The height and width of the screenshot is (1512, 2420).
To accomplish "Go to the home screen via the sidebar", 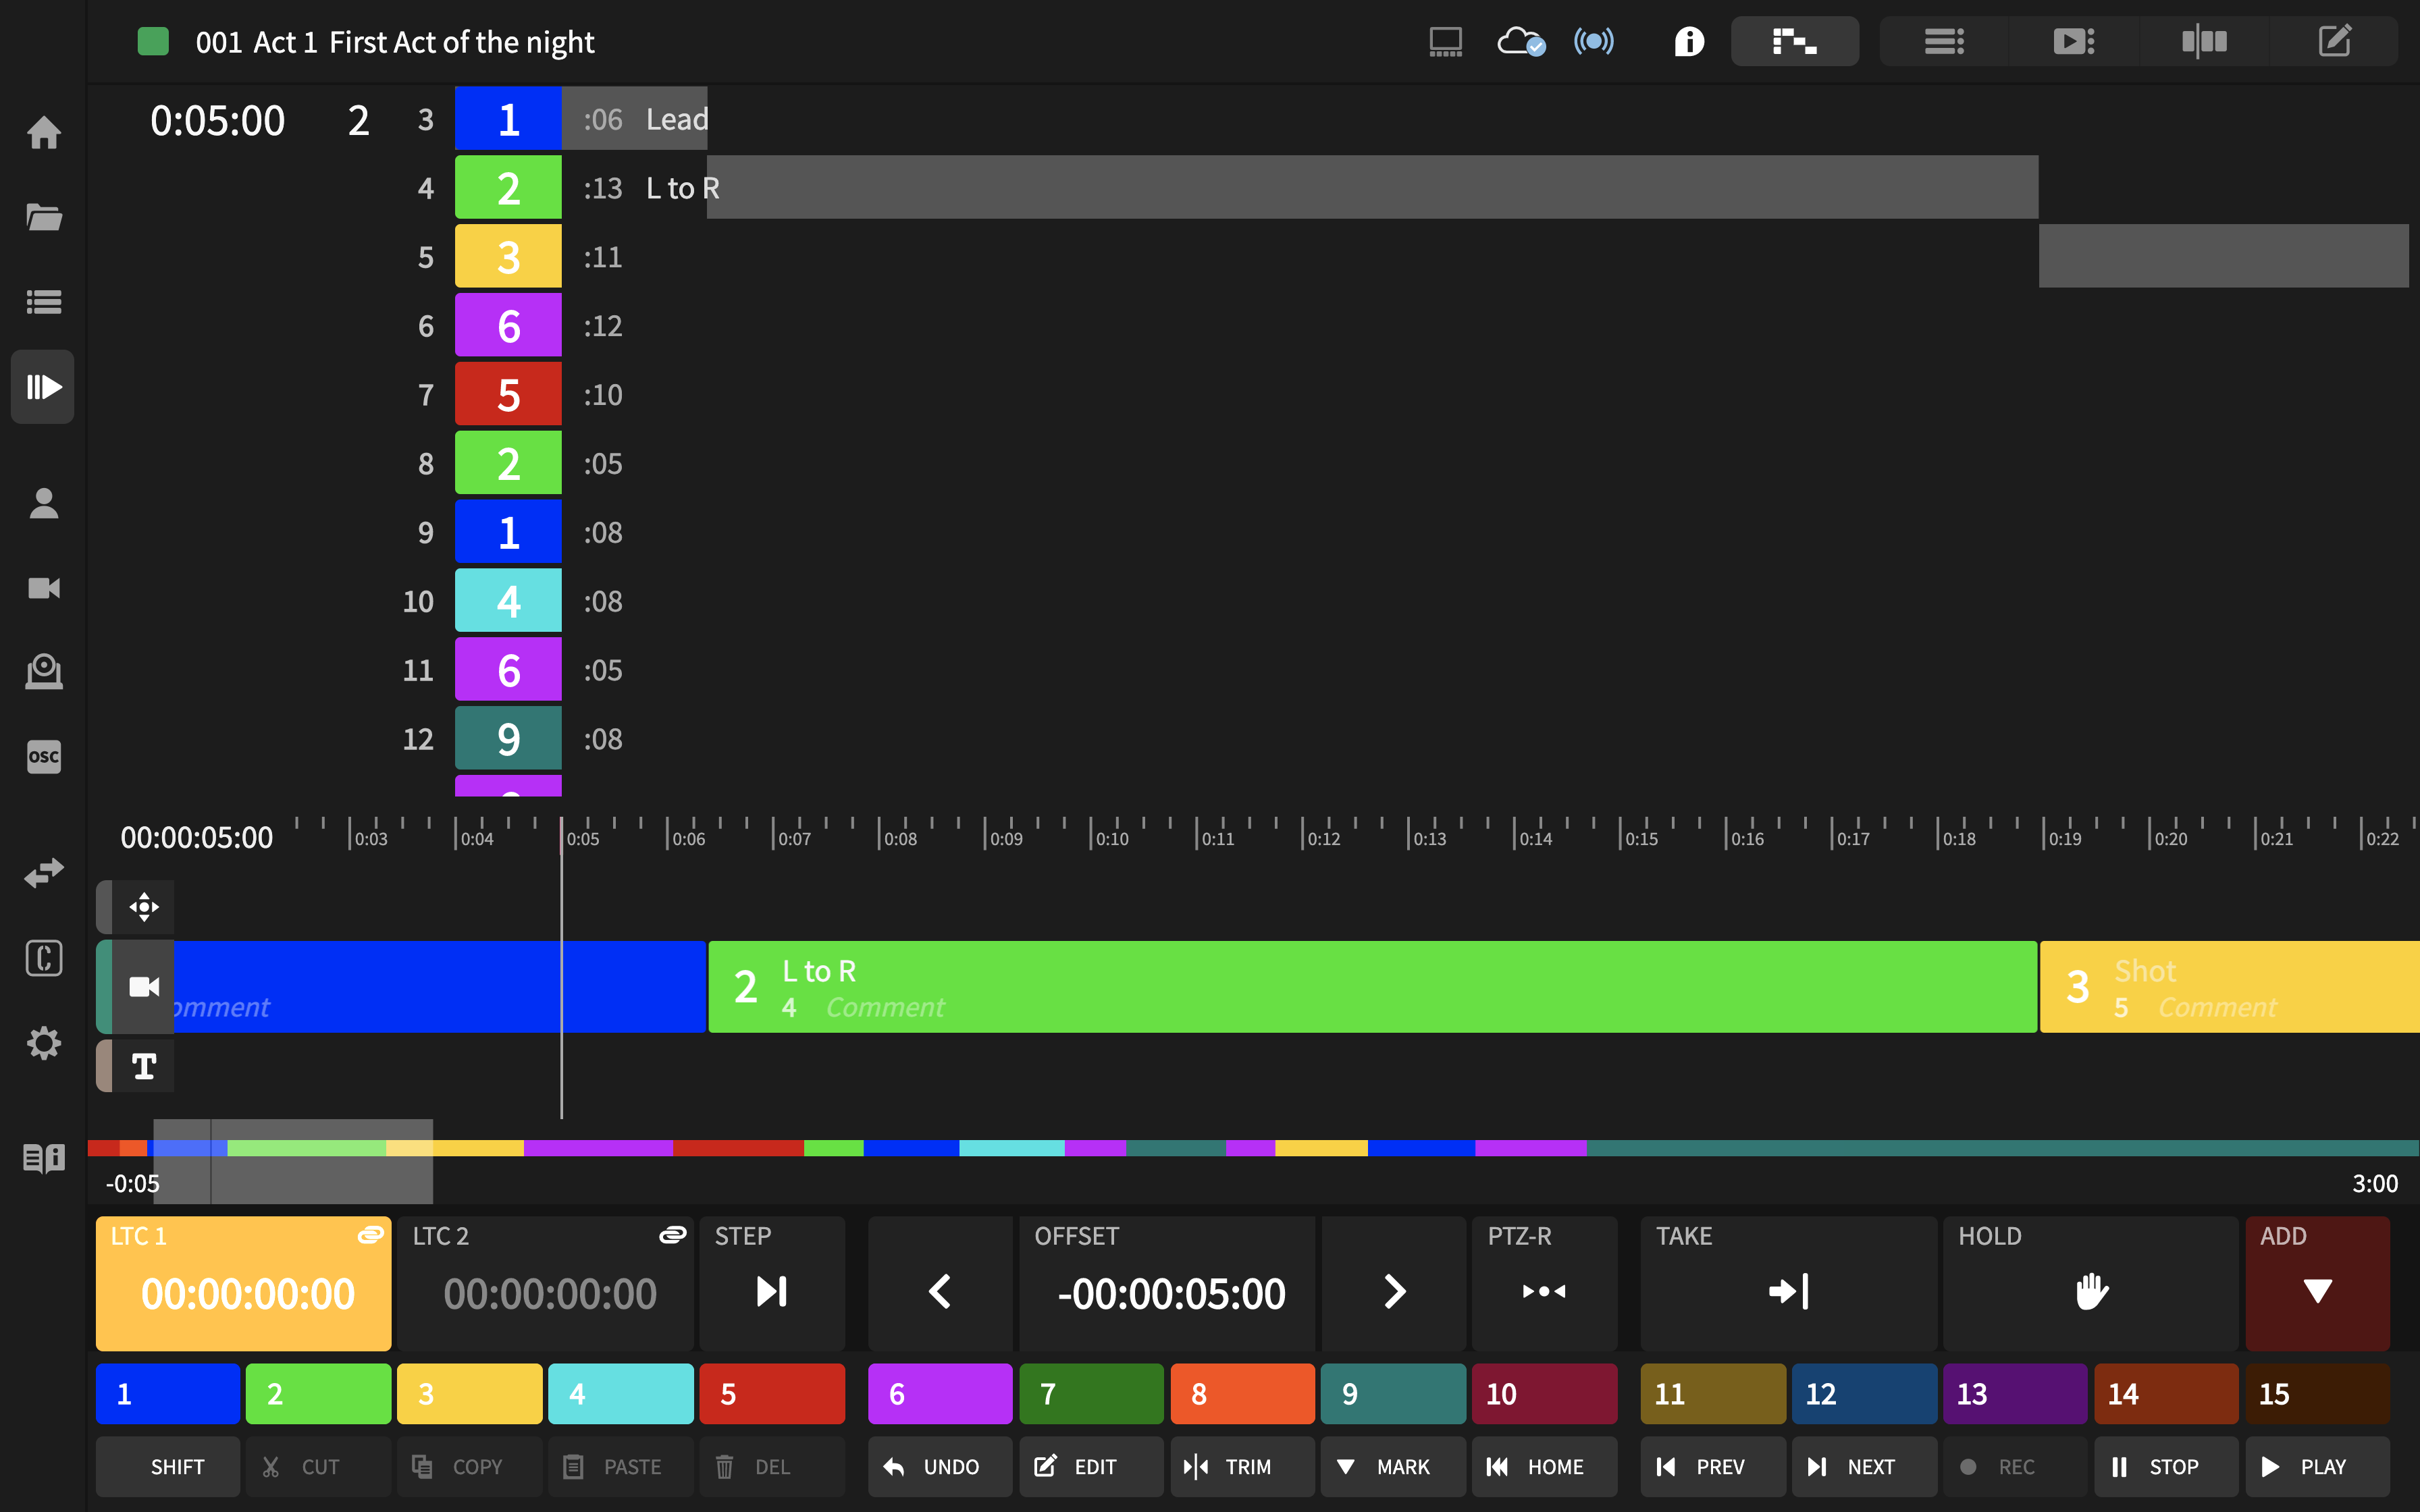I will pos(44,132).
